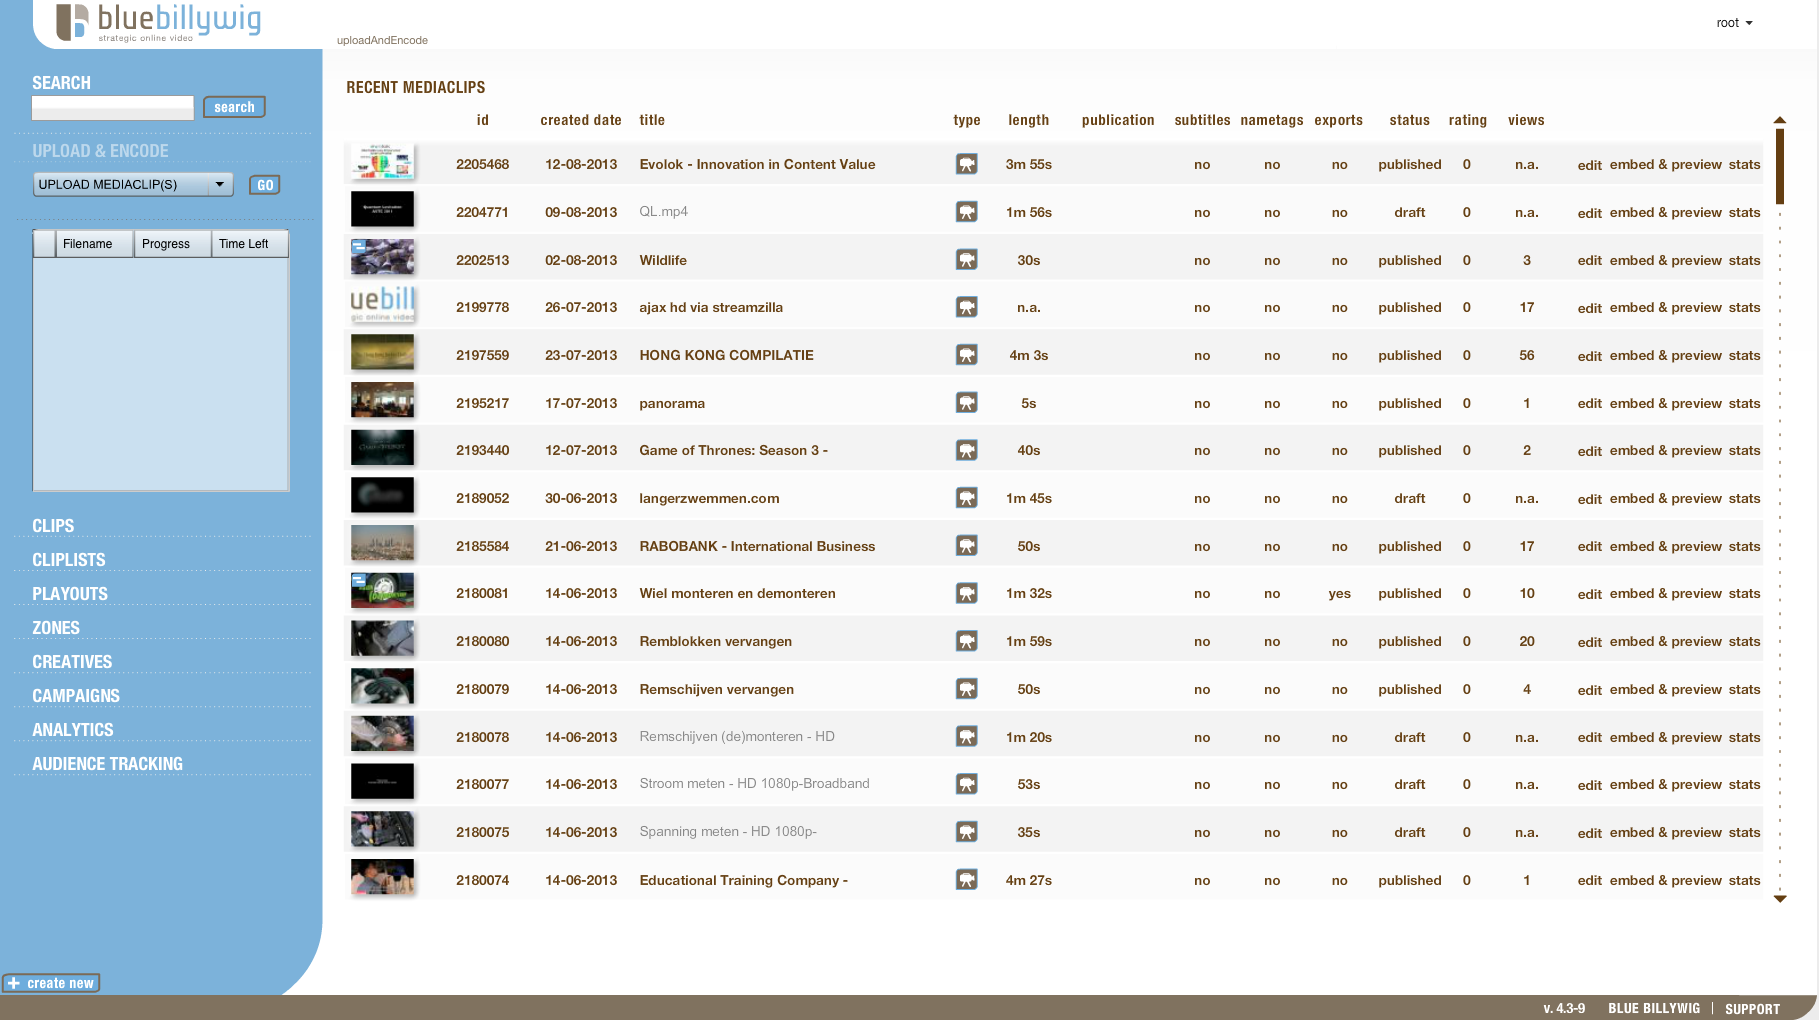Click video type icon for Evolok clip
This screenshot has width=1819, height=1020.
coord(966,164)
